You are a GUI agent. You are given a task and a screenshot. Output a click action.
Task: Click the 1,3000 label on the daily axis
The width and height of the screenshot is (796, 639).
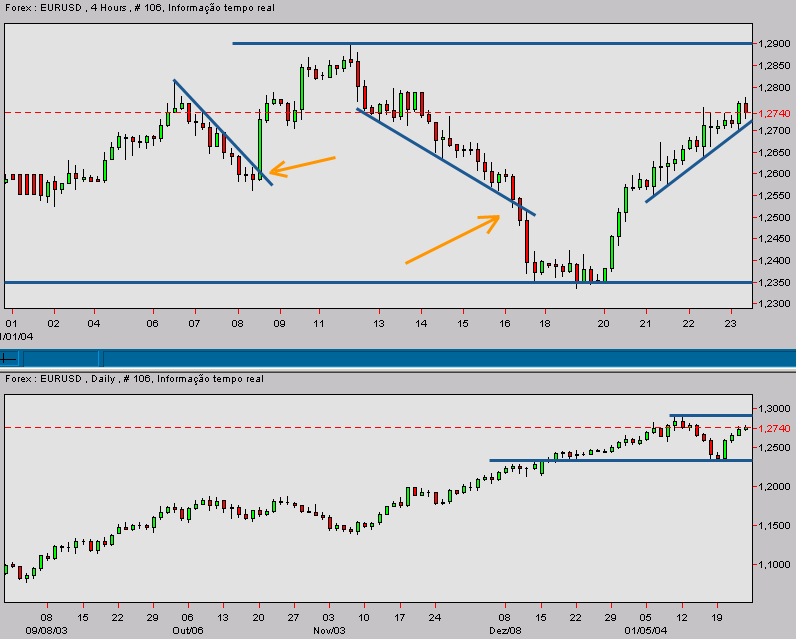(774, 408)
